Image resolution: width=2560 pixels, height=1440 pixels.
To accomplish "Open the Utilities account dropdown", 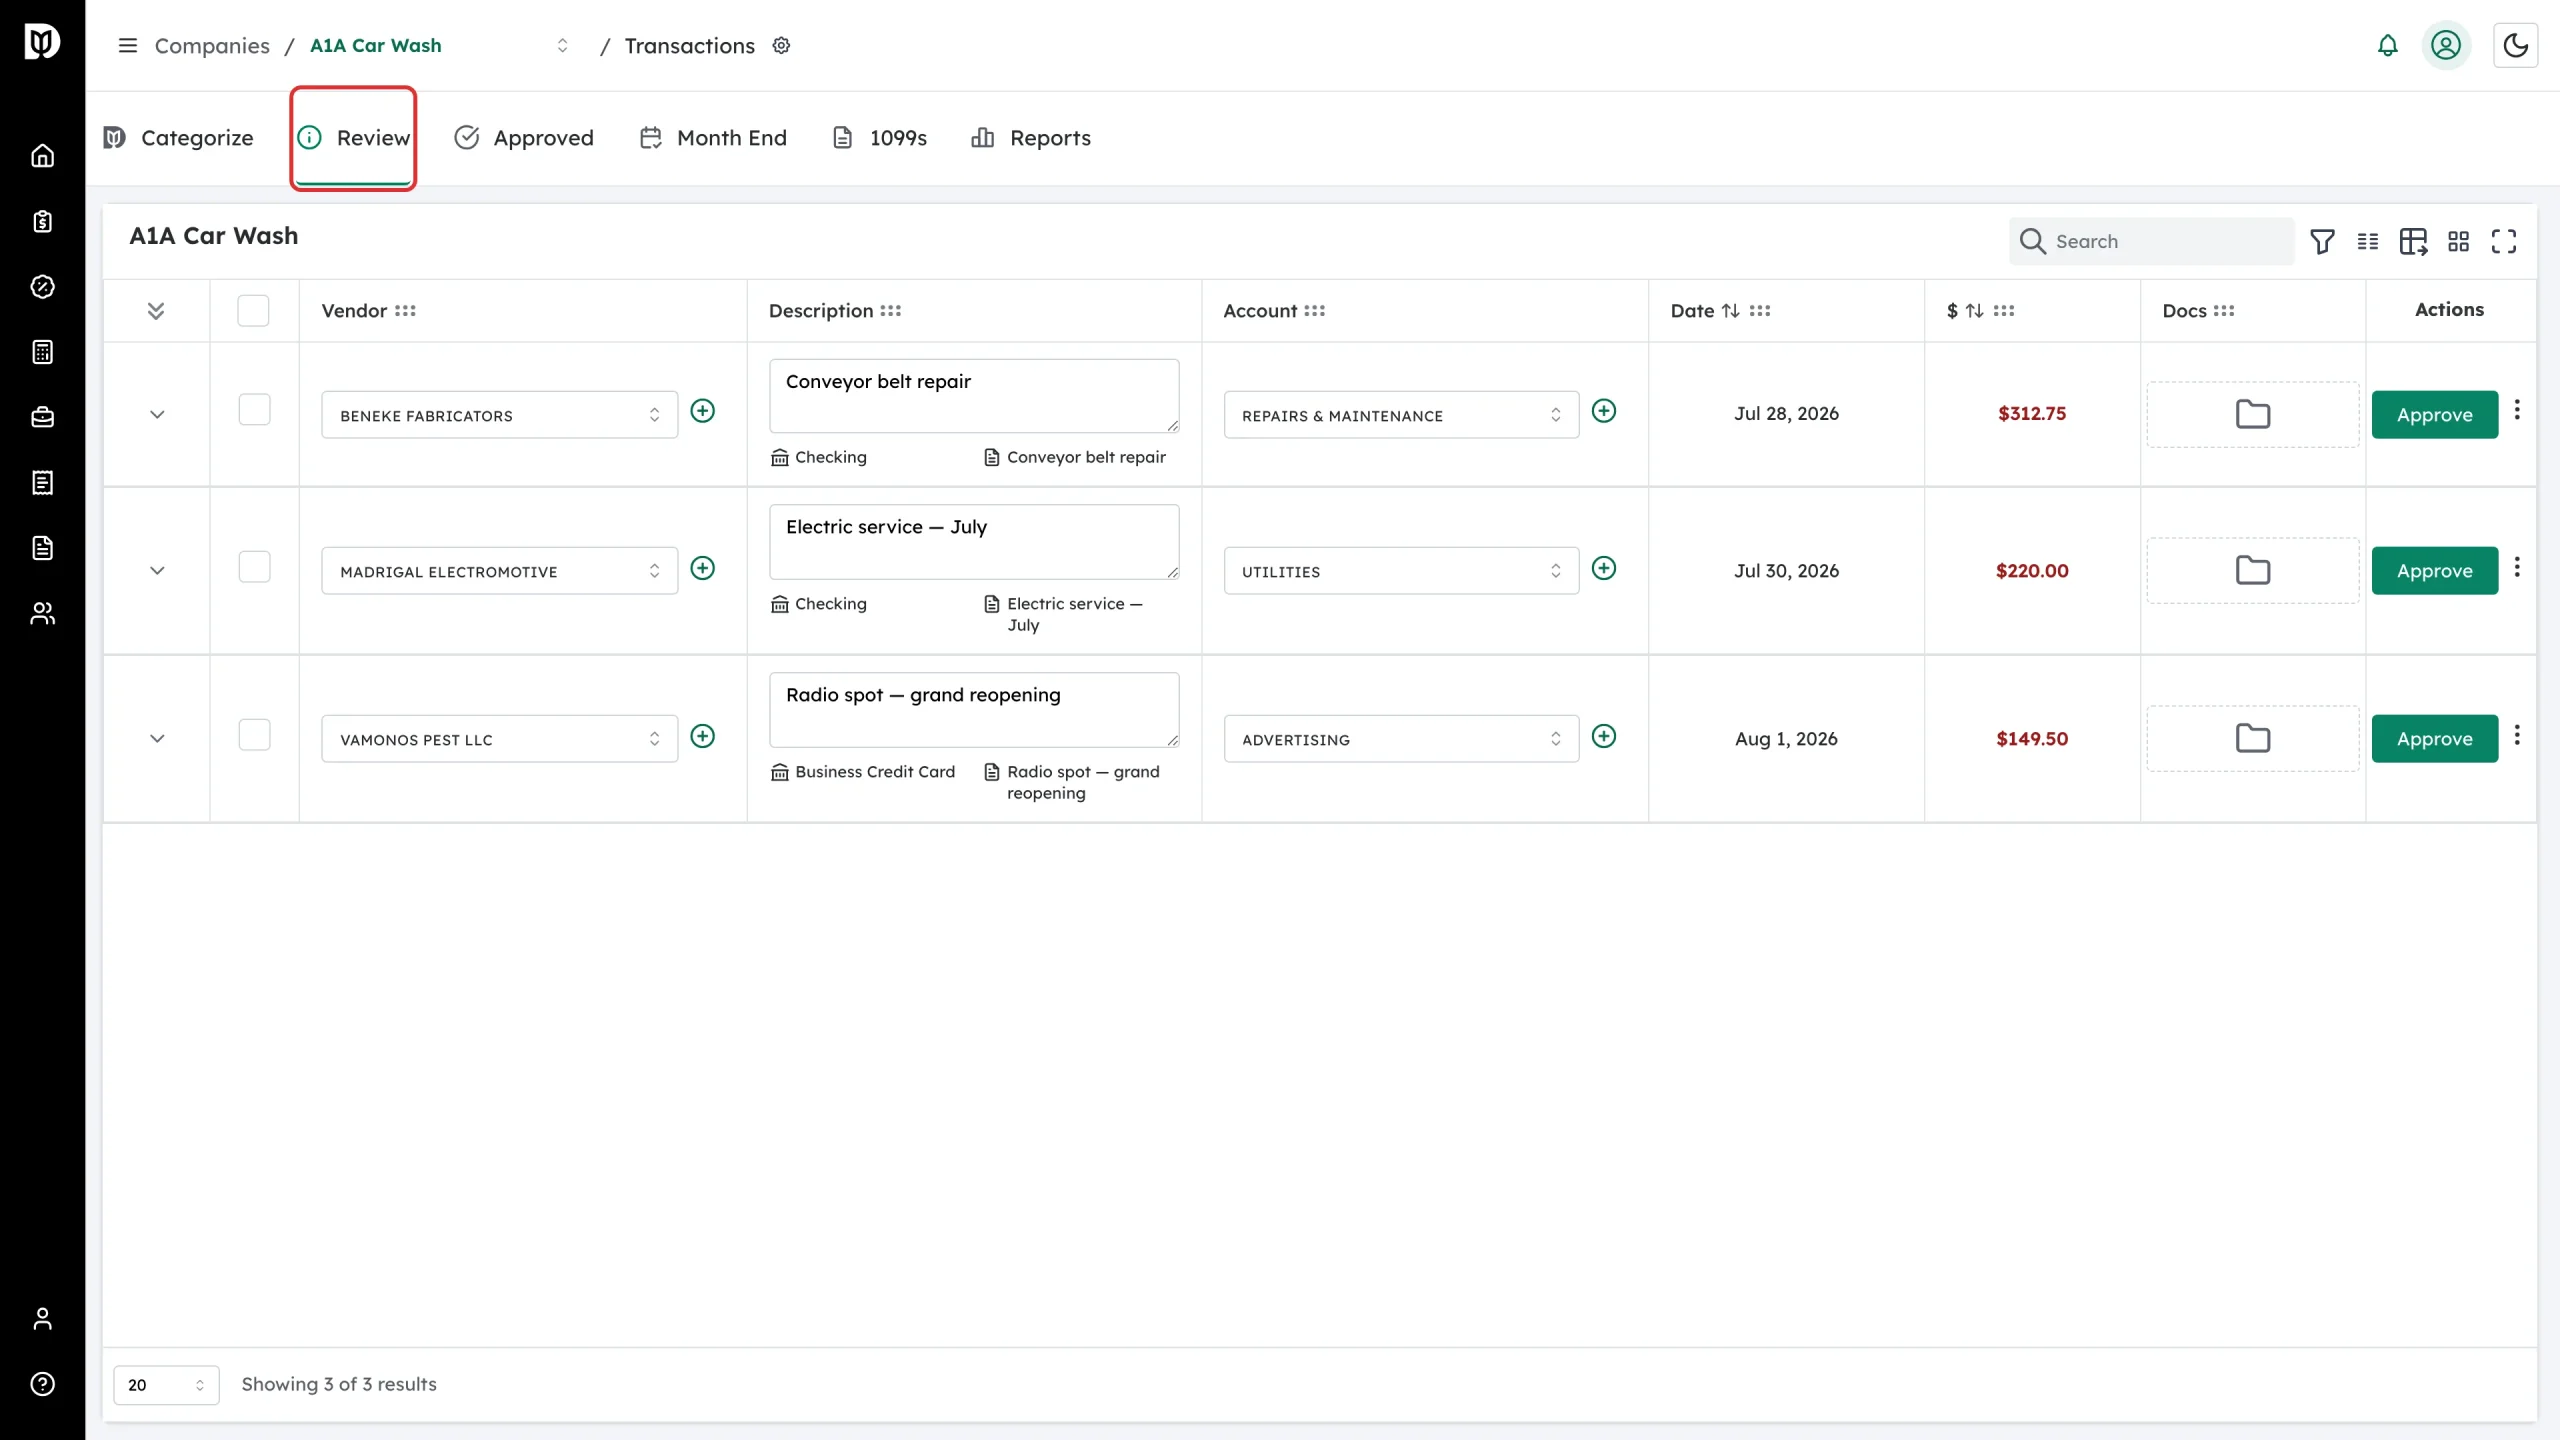I will click(1401, 571).
